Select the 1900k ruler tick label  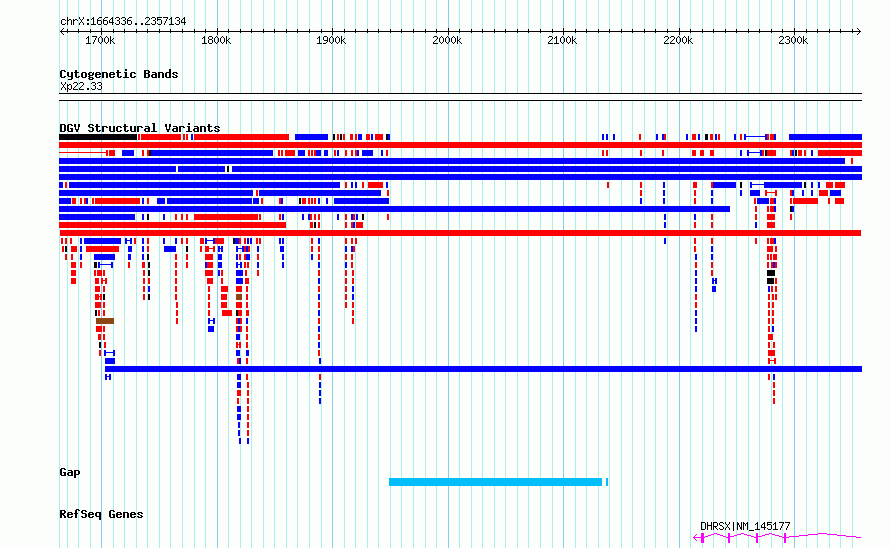pos(331,40)
